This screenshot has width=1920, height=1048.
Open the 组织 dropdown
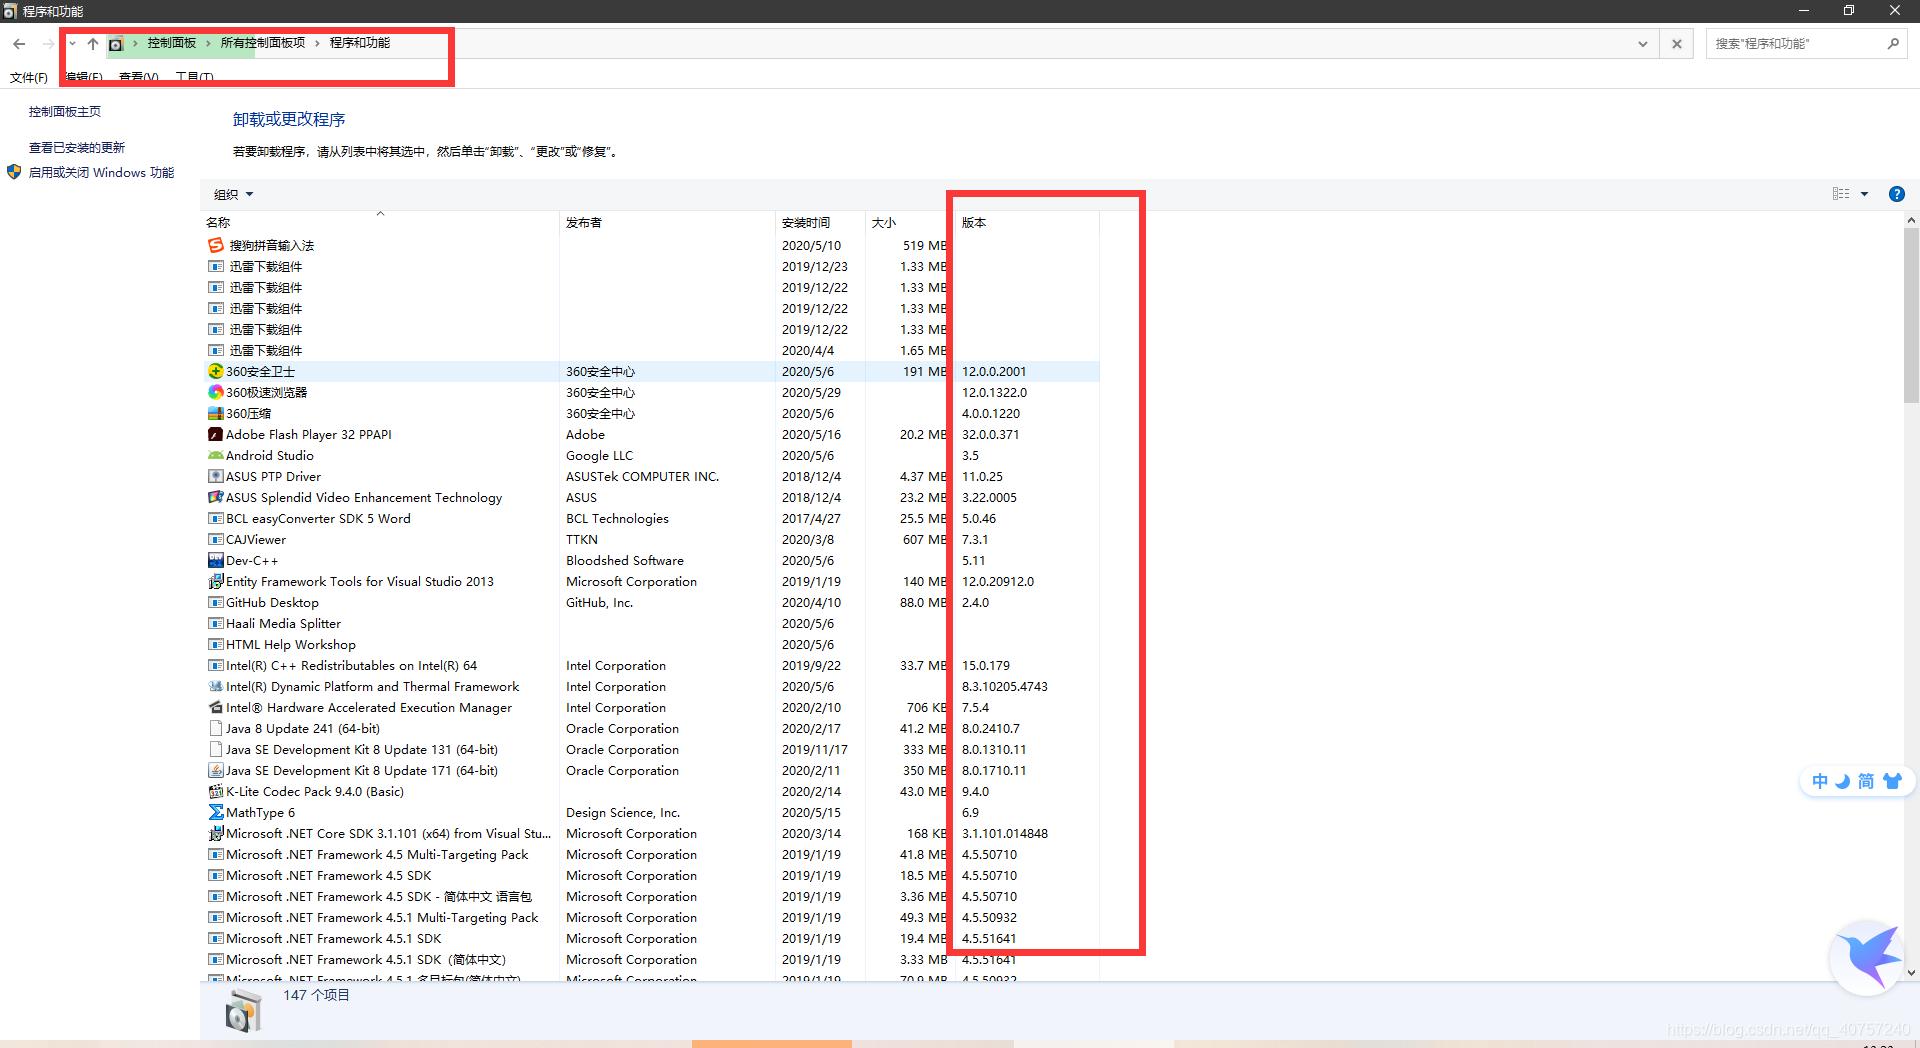233,194
